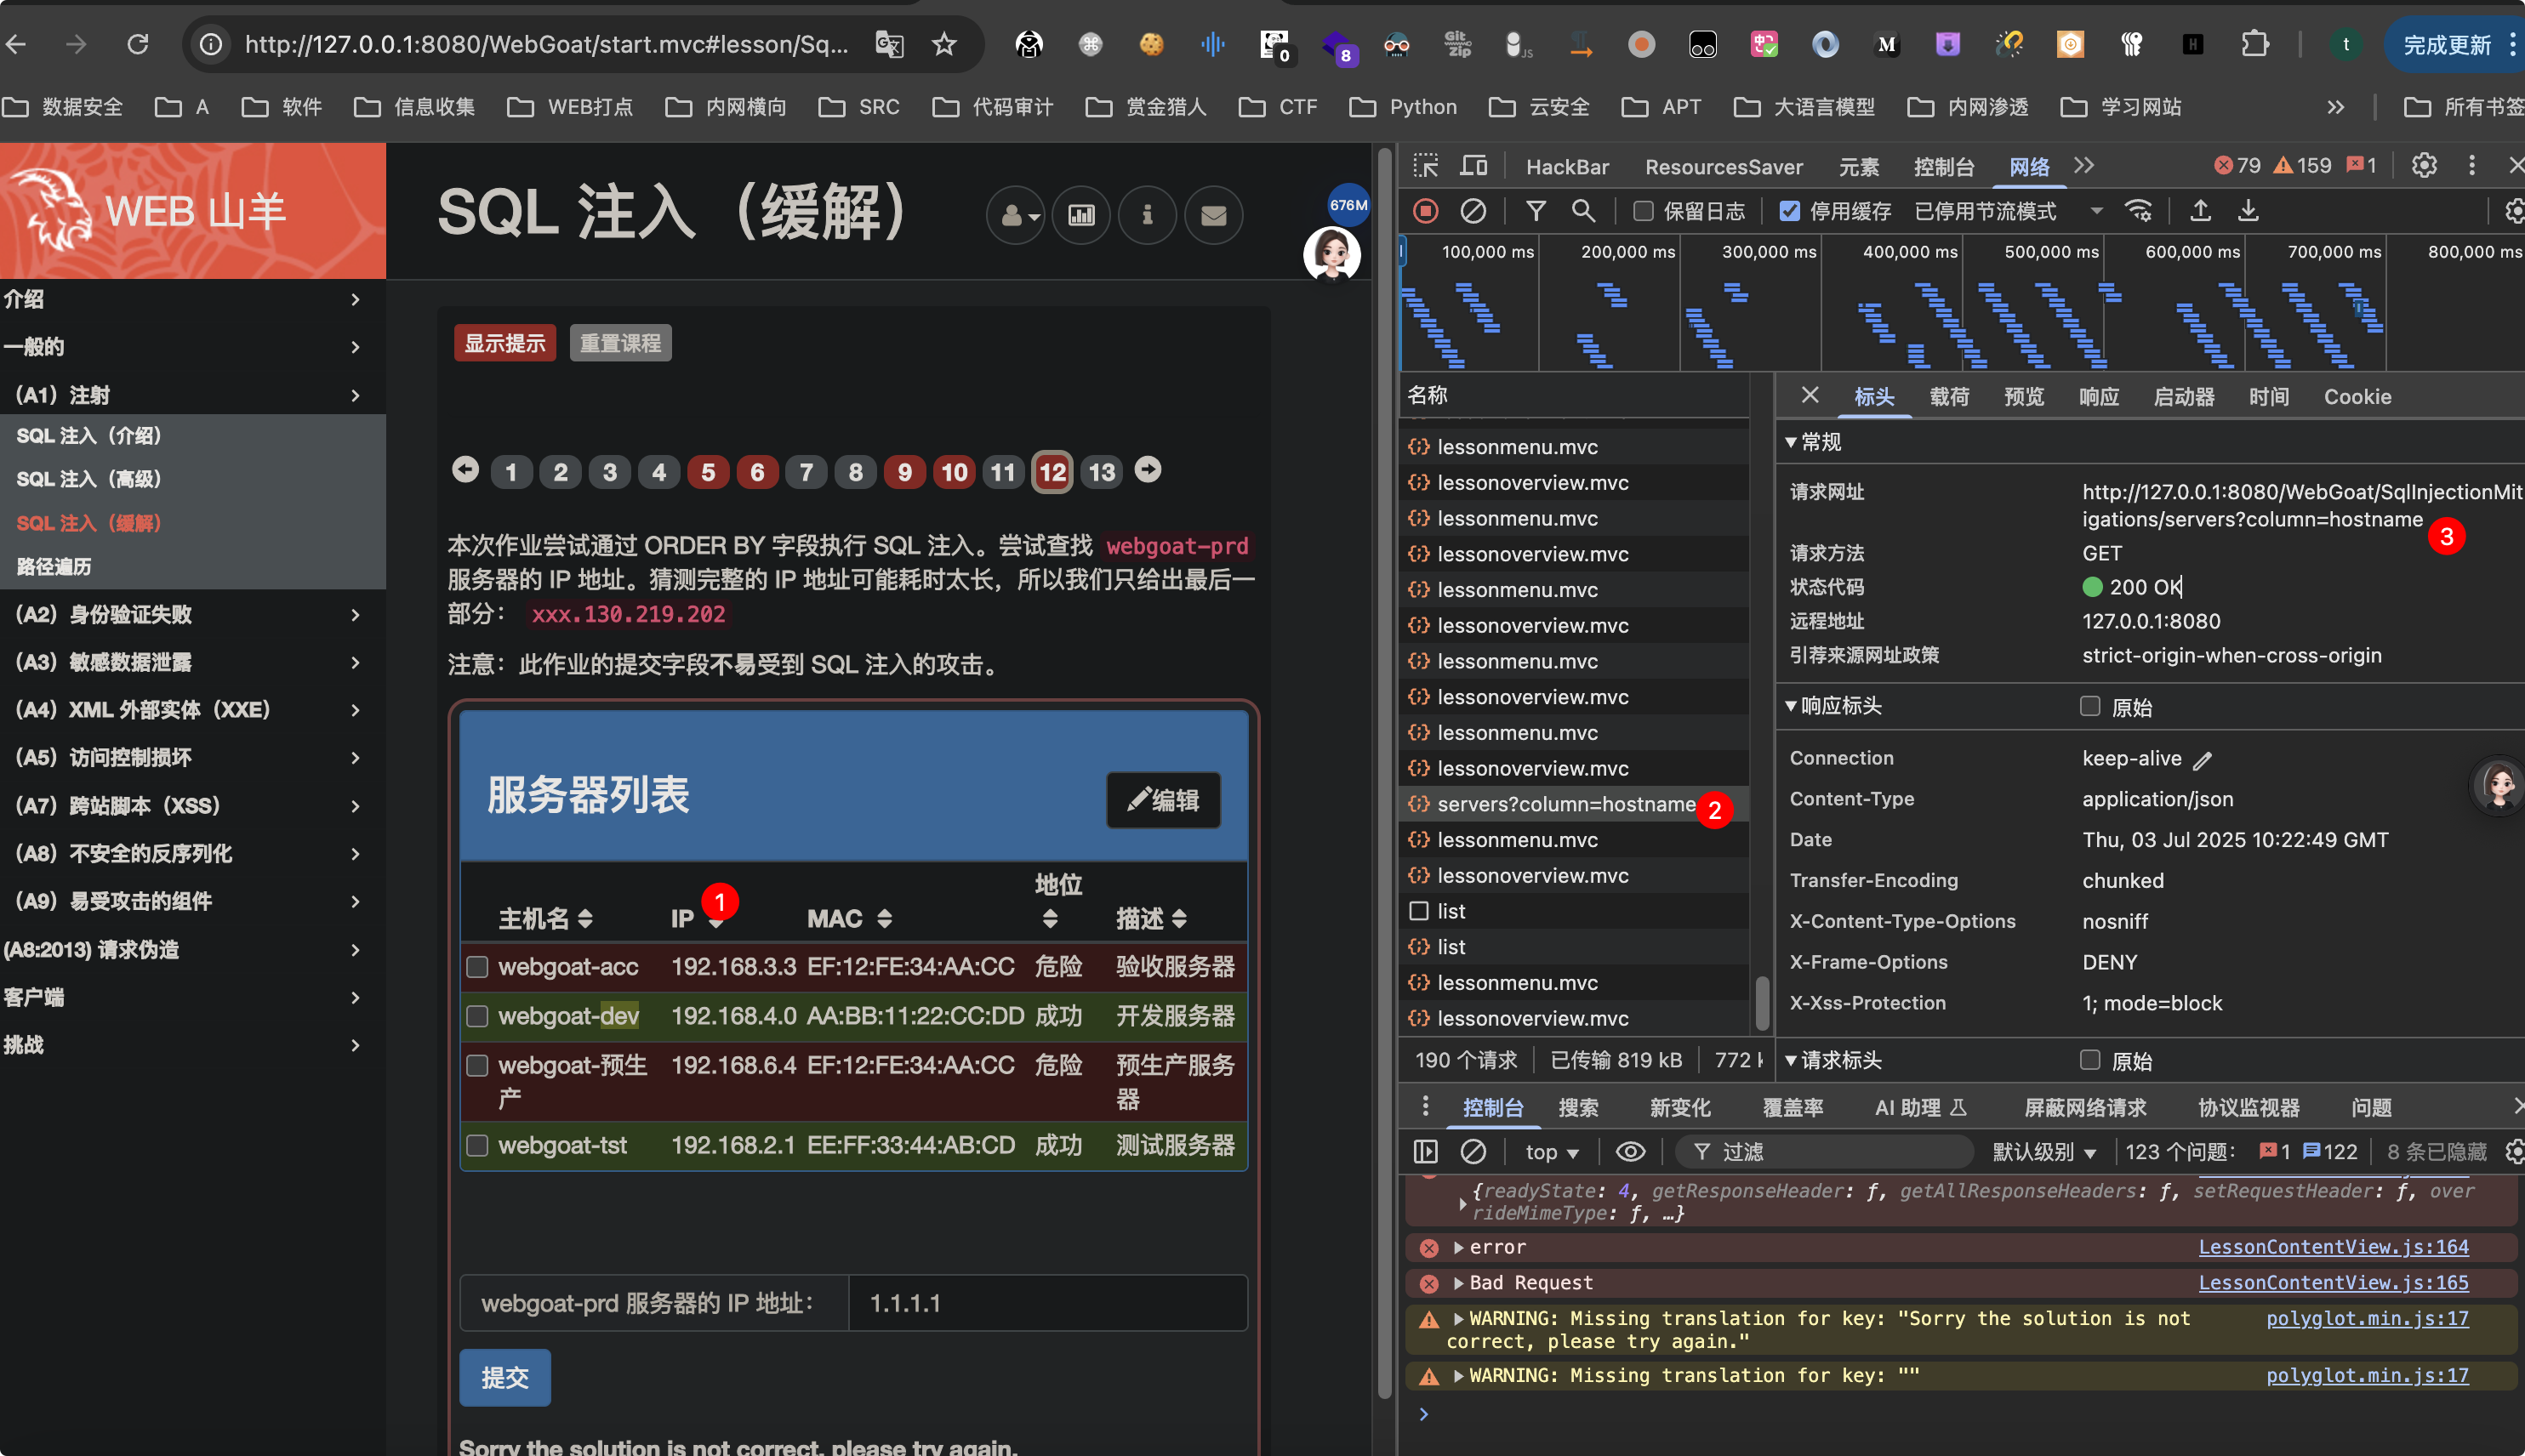This screenshot has width=2525, height=1456.
Task: Clear console with the ban icon
Action: coord(1473,1152)
